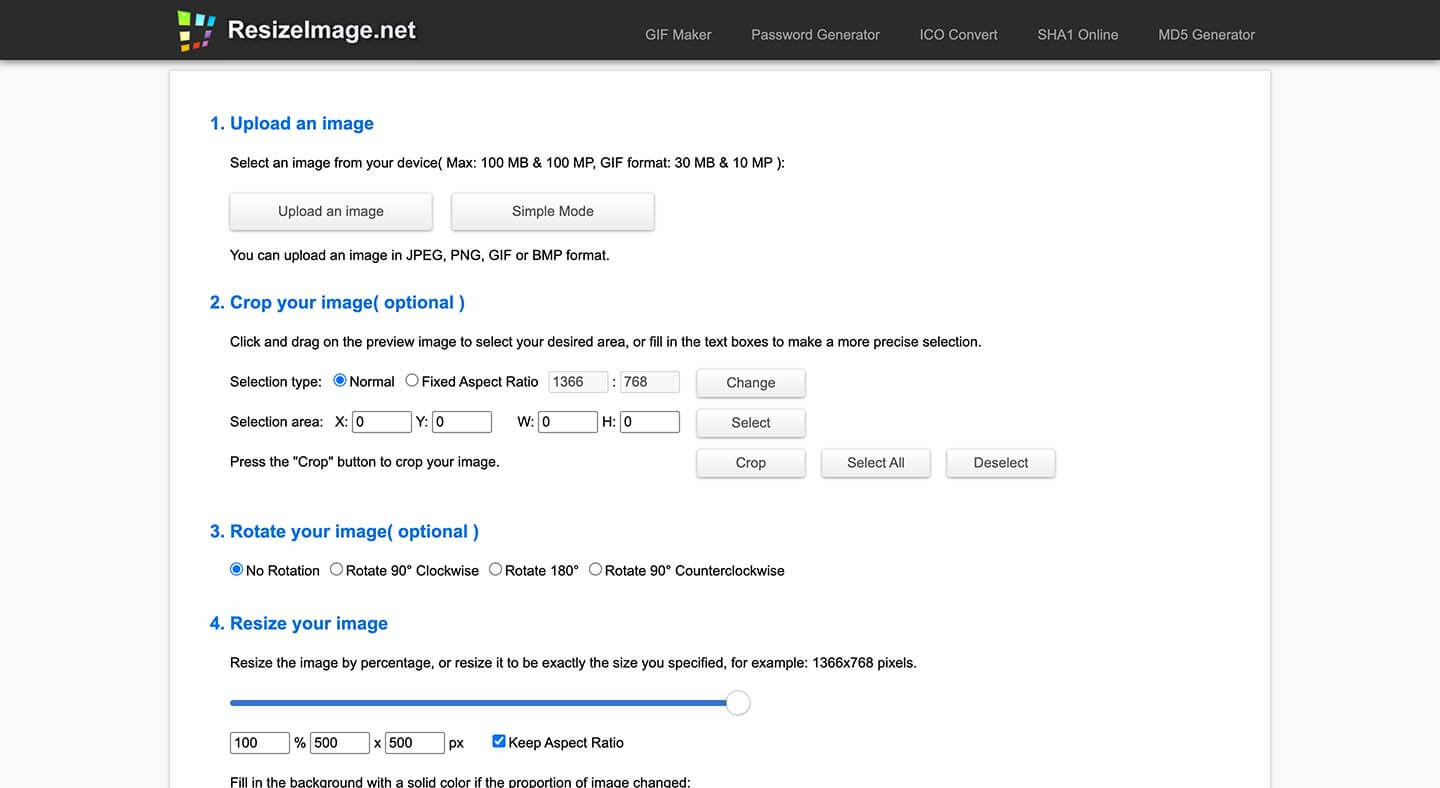Choose Fixed Aspect Ratio selection type
This screenshot has width=1440, height=788.
[412, 380]
